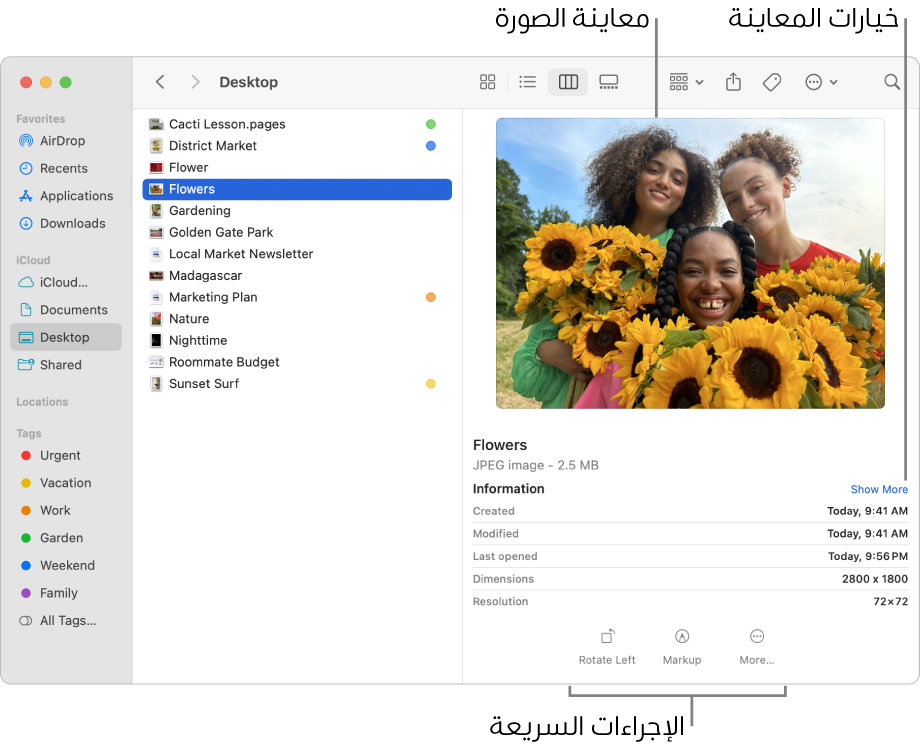Screen dimensions: 923x753
Task: Click the Markup quick action
Action: click(x=682, y=647)
